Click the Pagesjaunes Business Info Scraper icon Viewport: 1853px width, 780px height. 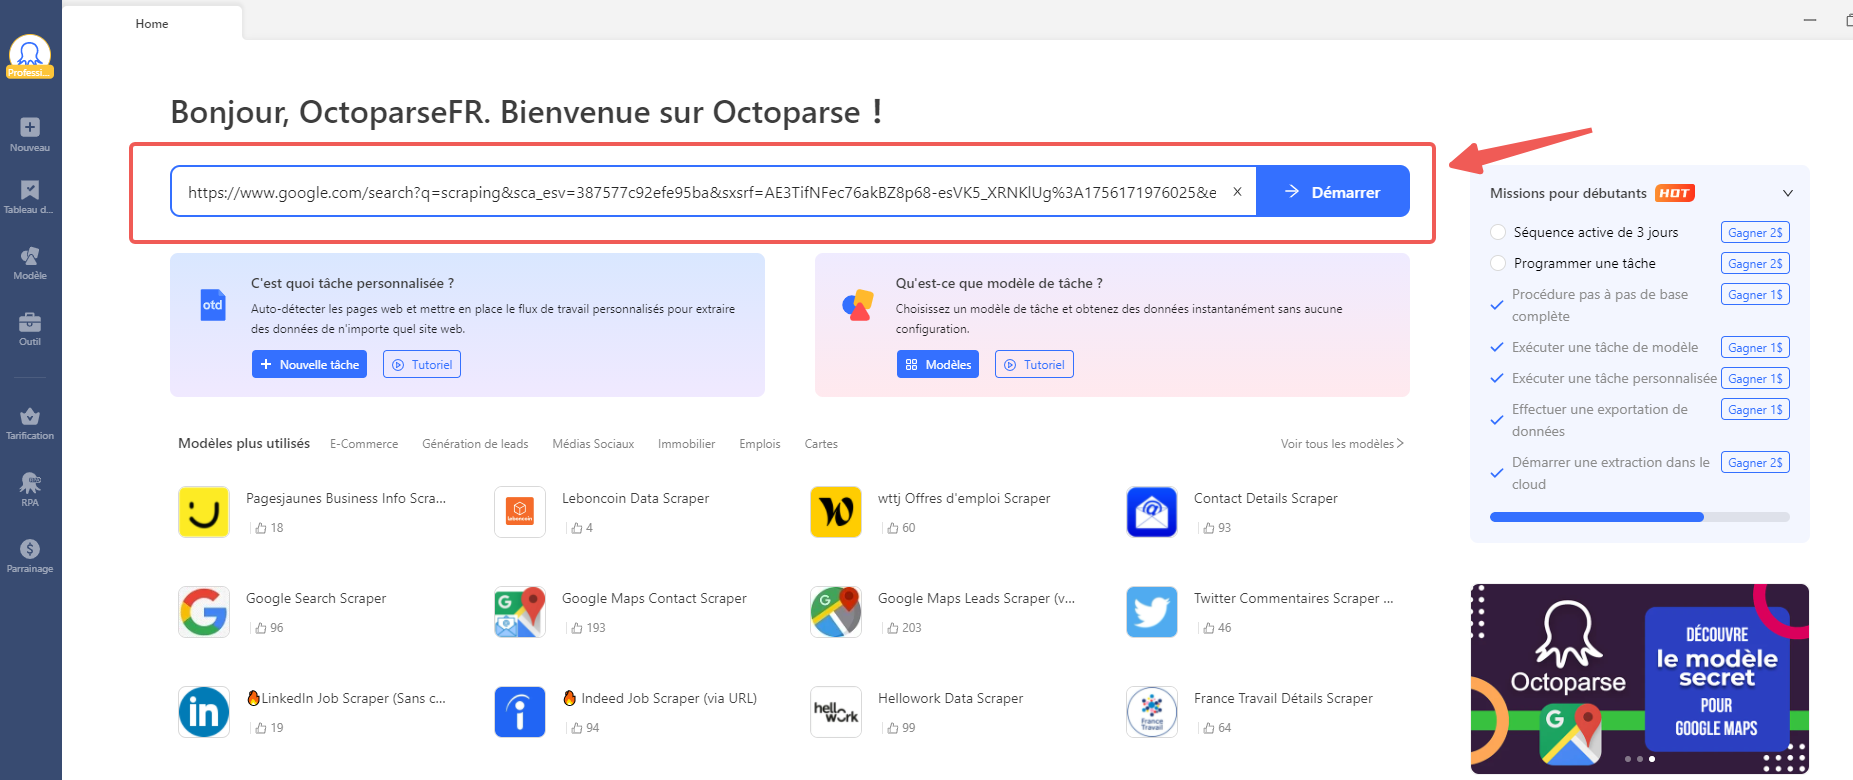coord(204,512)
